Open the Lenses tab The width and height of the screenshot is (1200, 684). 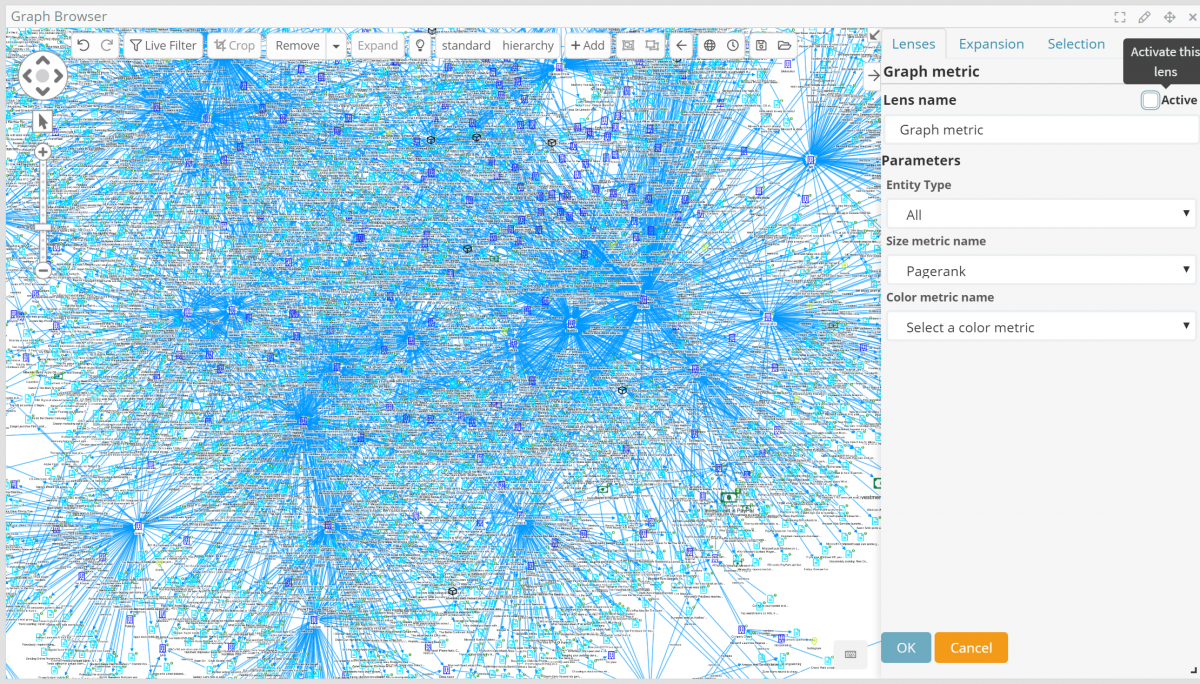(x=914, y=44)
